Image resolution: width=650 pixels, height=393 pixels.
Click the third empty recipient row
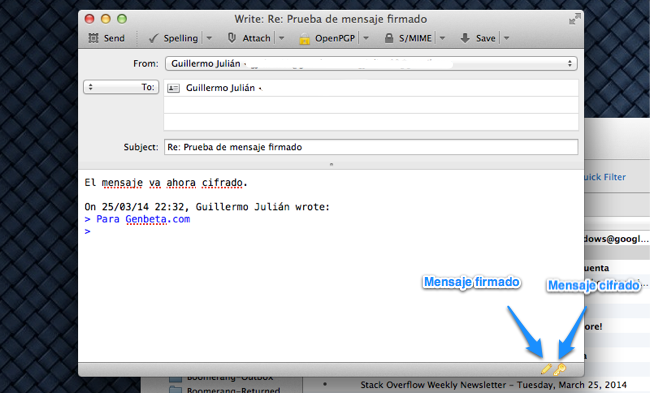tap(371, 122)
